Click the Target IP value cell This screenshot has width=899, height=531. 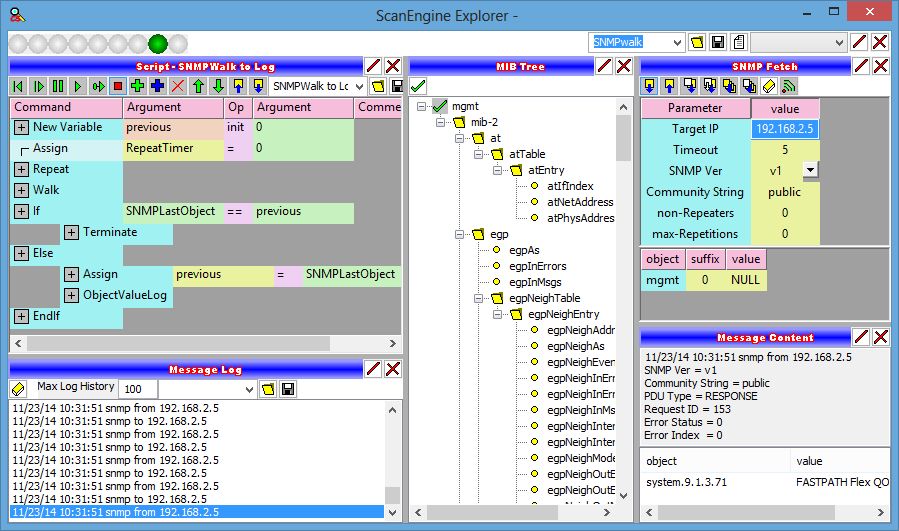(x=785, y=129)
